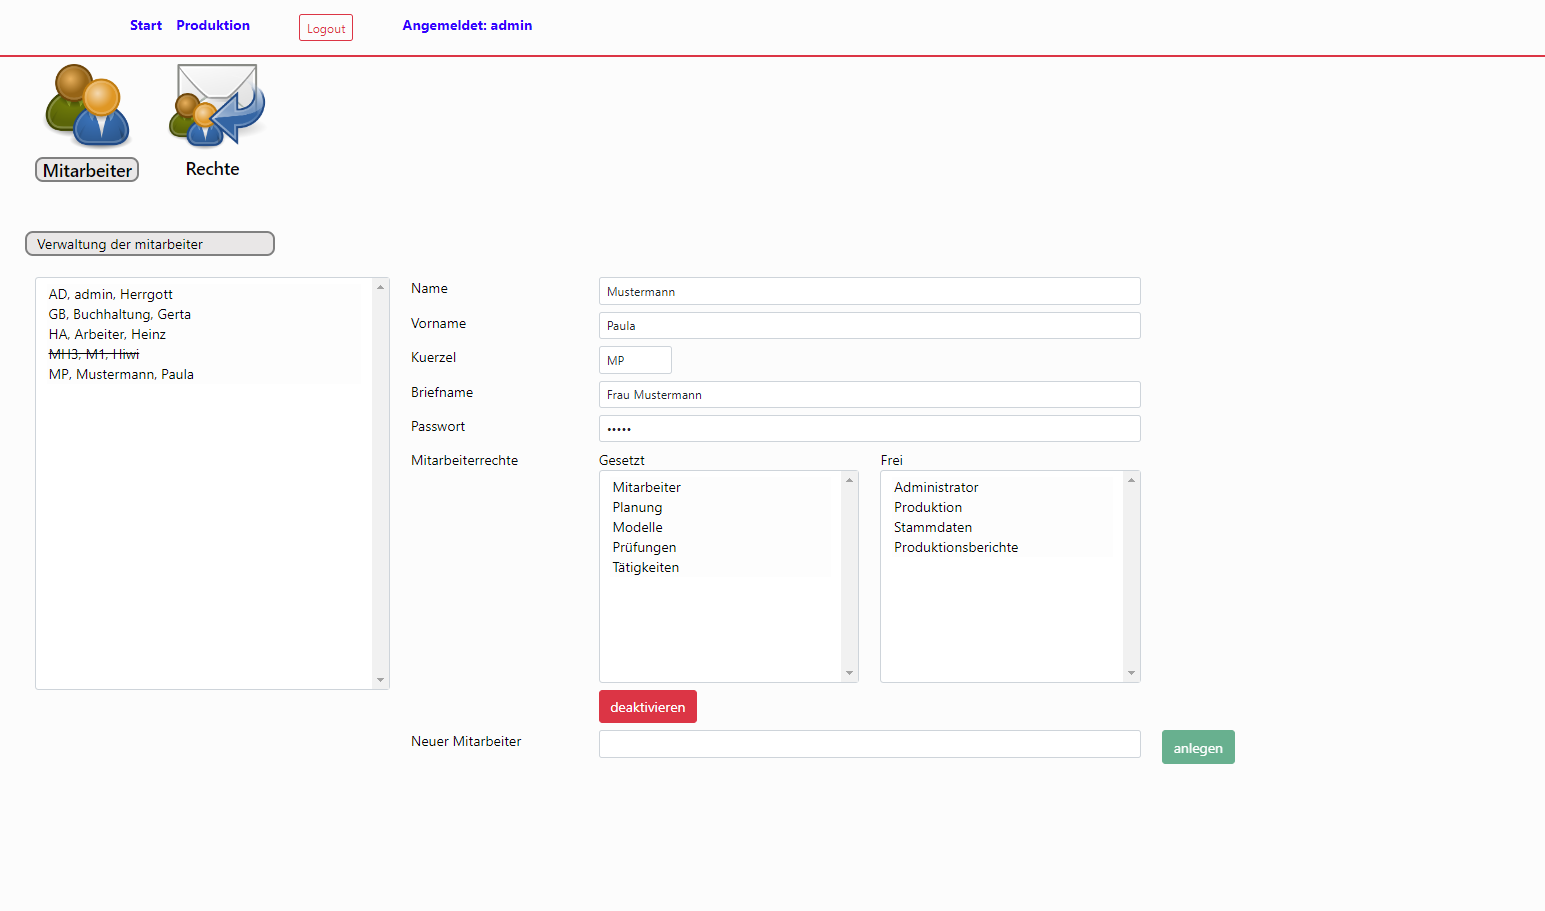Click up arrow of Gesetzt list scrollbar

850,480
